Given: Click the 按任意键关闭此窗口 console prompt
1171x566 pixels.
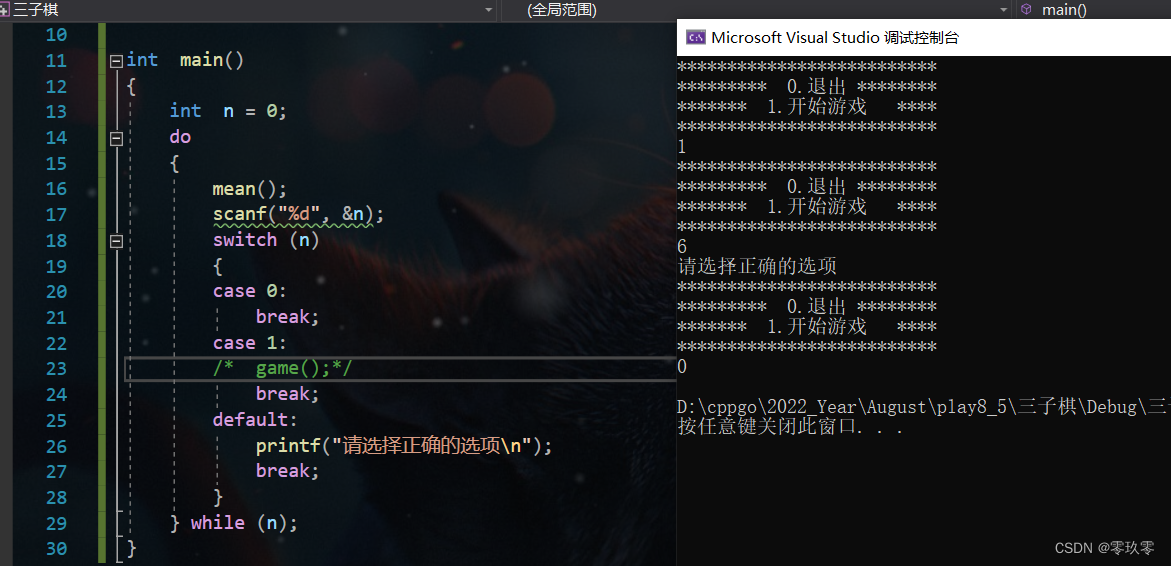Looking at the screenshot, I should [x=790, y=427].
